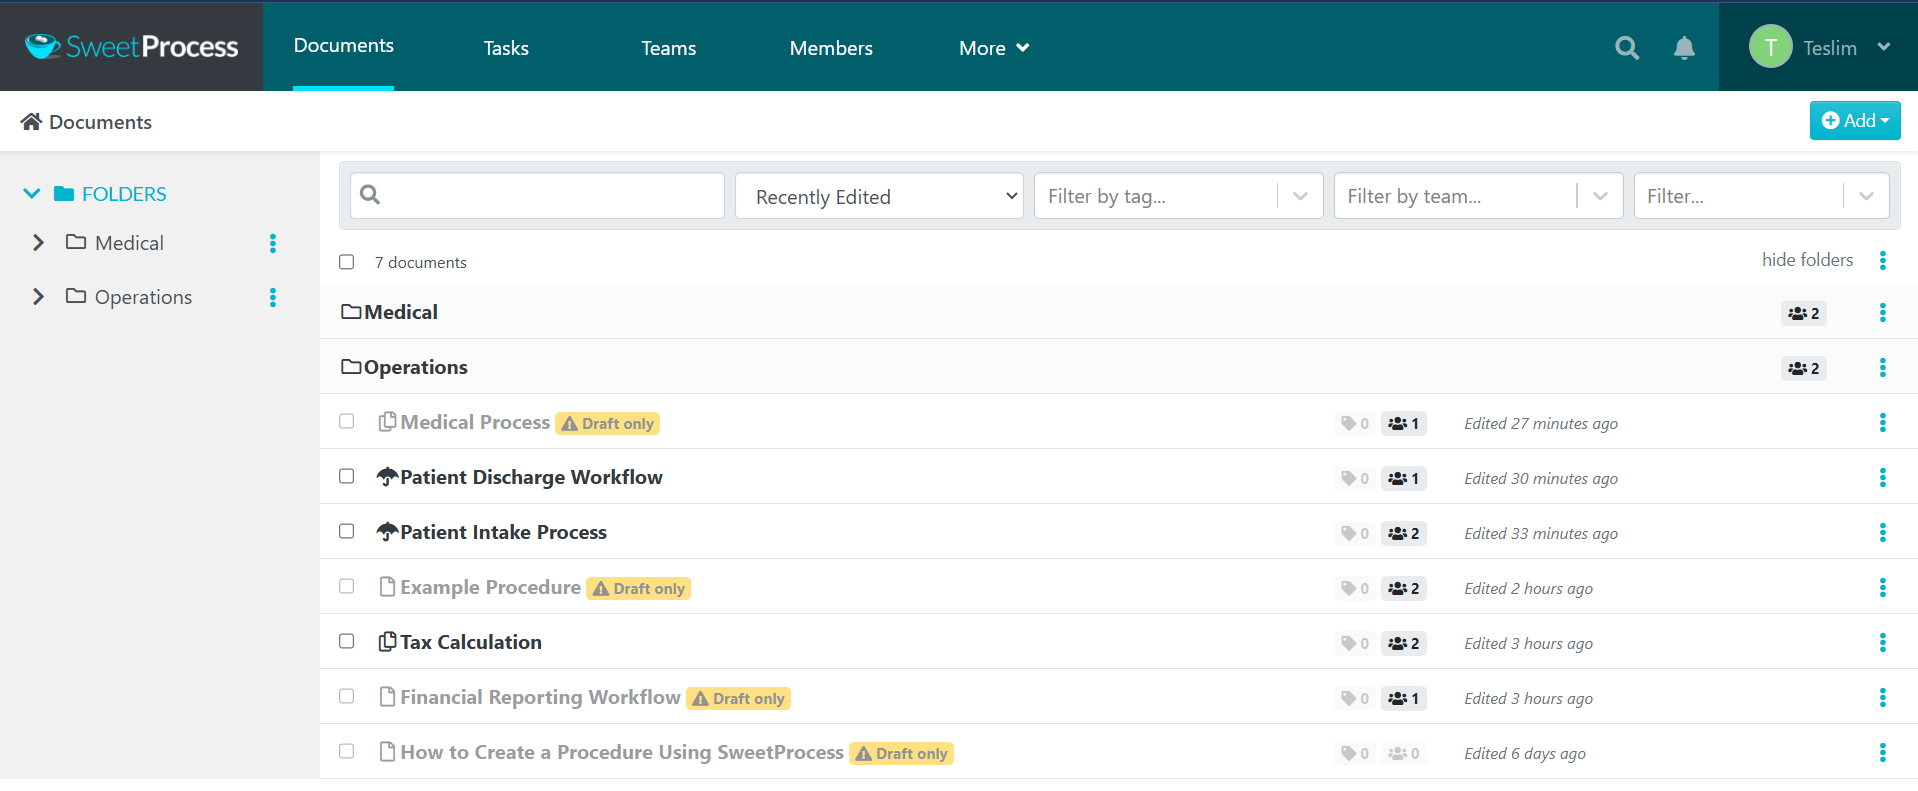The image size is (1918, 791).
Task: Tick the select-all documents checkbox
Action: [x=347, y=262]
